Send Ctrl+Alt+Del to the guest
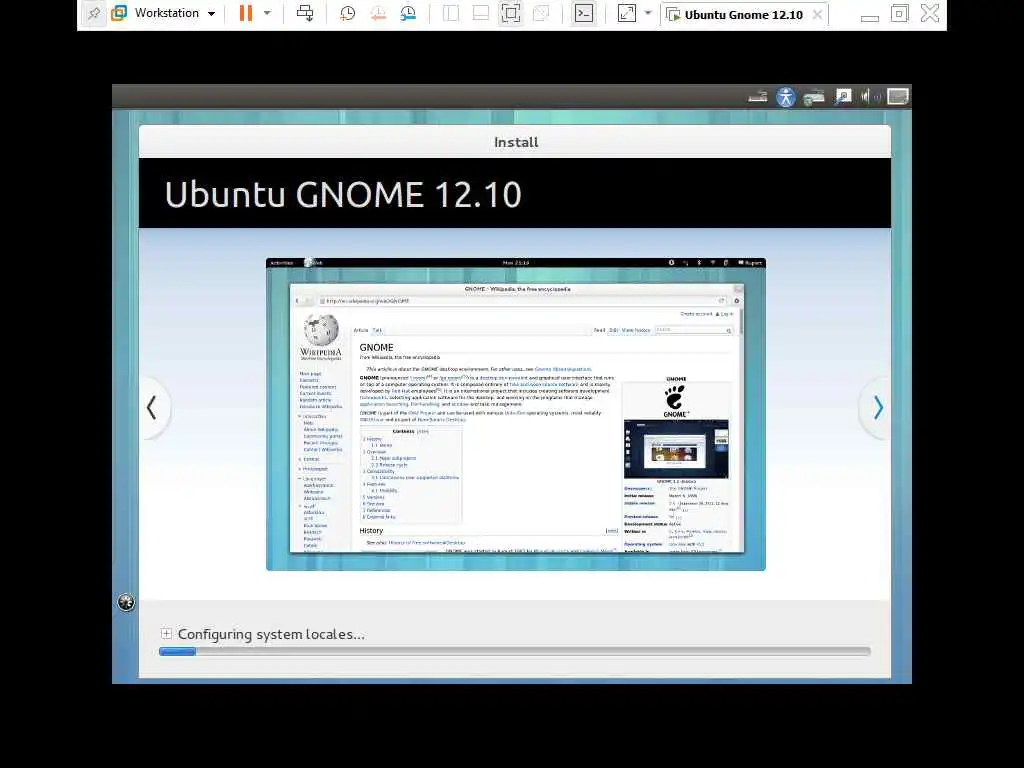 point(305,13)
